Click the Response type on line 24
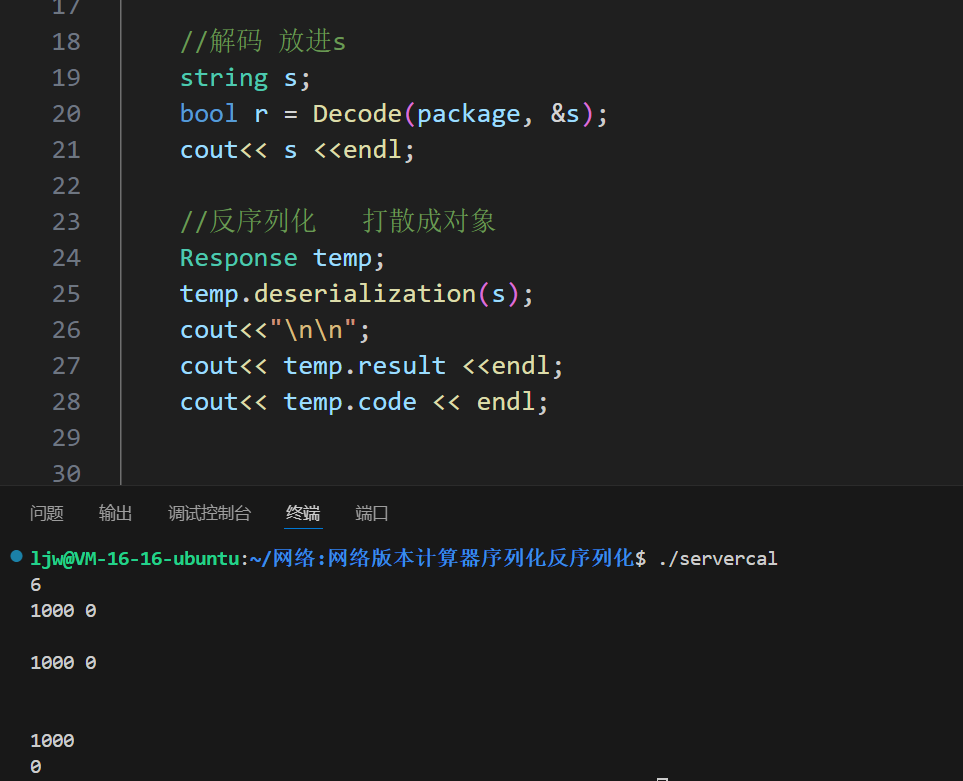The width and height of the screenshot is (963, 781). 238,258
